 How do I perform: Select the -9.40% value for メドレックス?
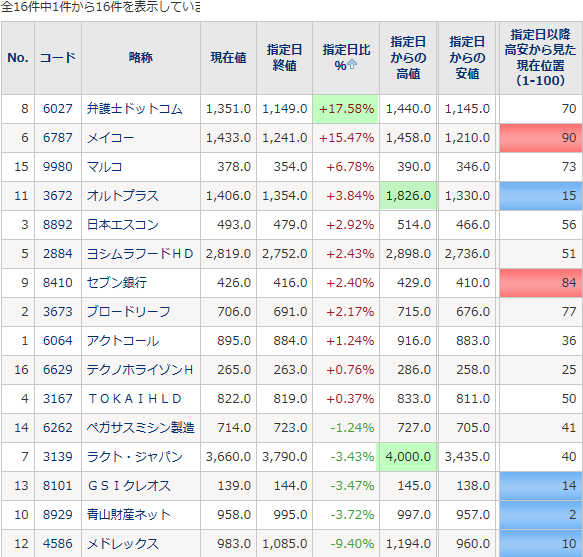click(352, 544)
